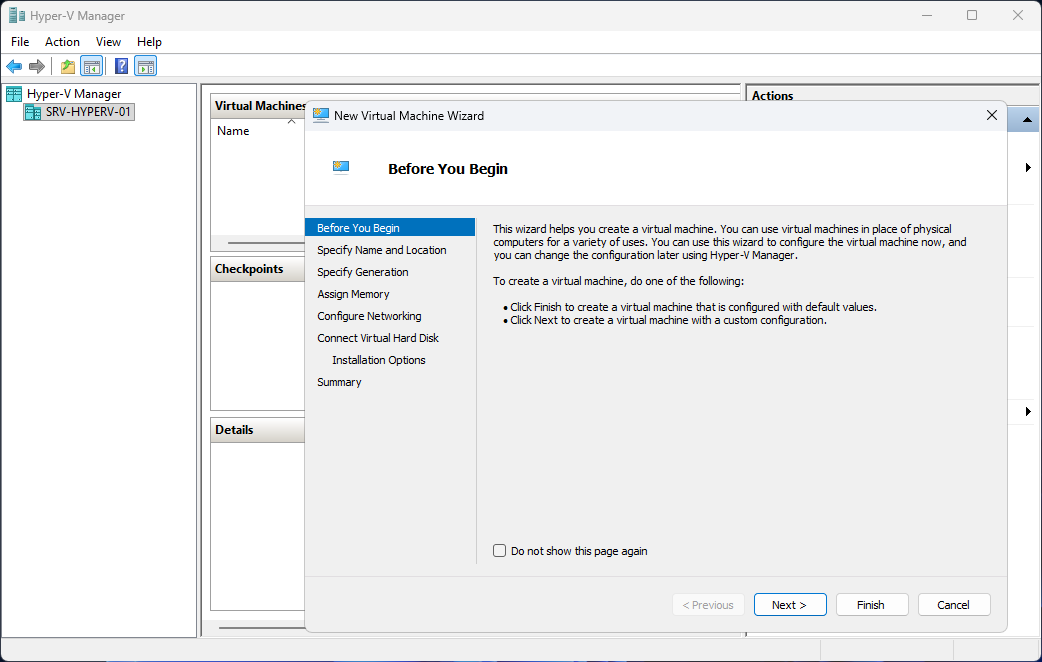Cancel the New Virtual Machine Wizard
The height and width of the screenshot is (662, 1042).
(953, 605)
